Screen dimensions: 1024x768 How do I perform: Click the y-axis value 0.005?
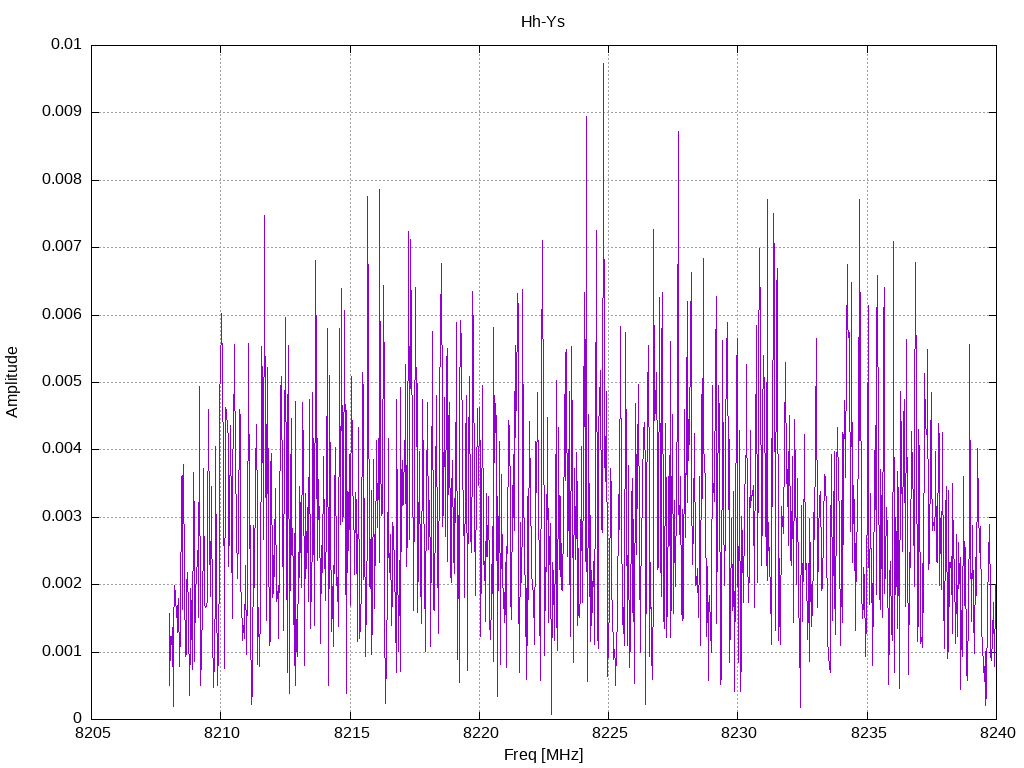click(62, 382)
